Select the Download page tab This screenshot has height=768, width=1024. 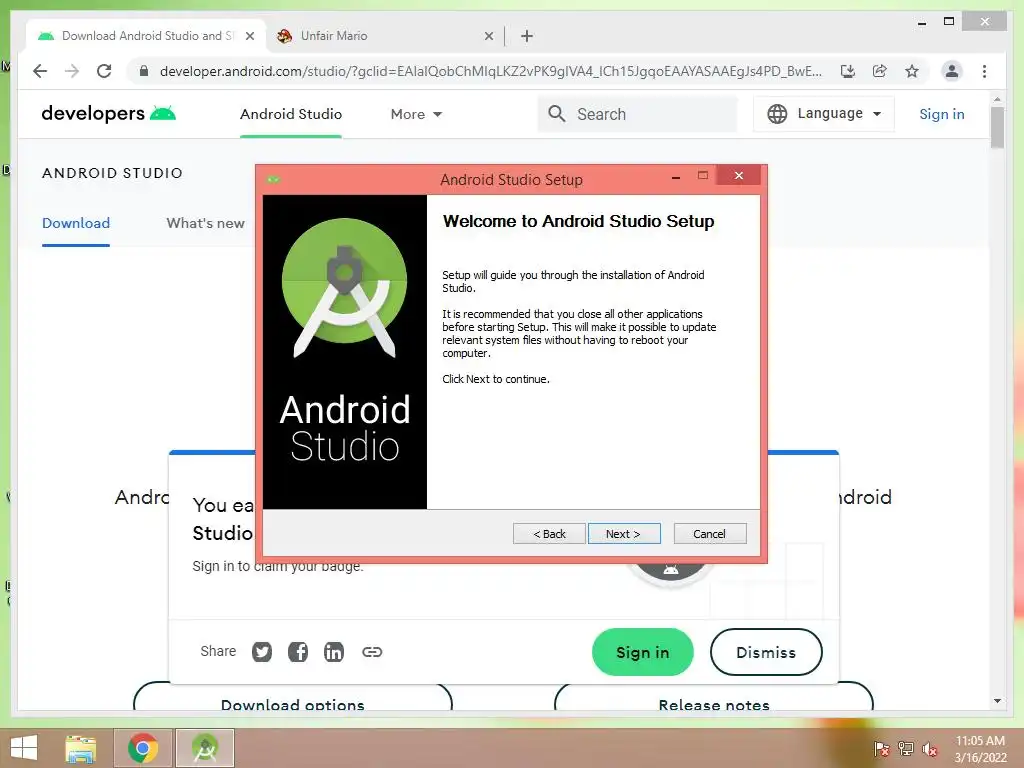(x=76, y=223)
